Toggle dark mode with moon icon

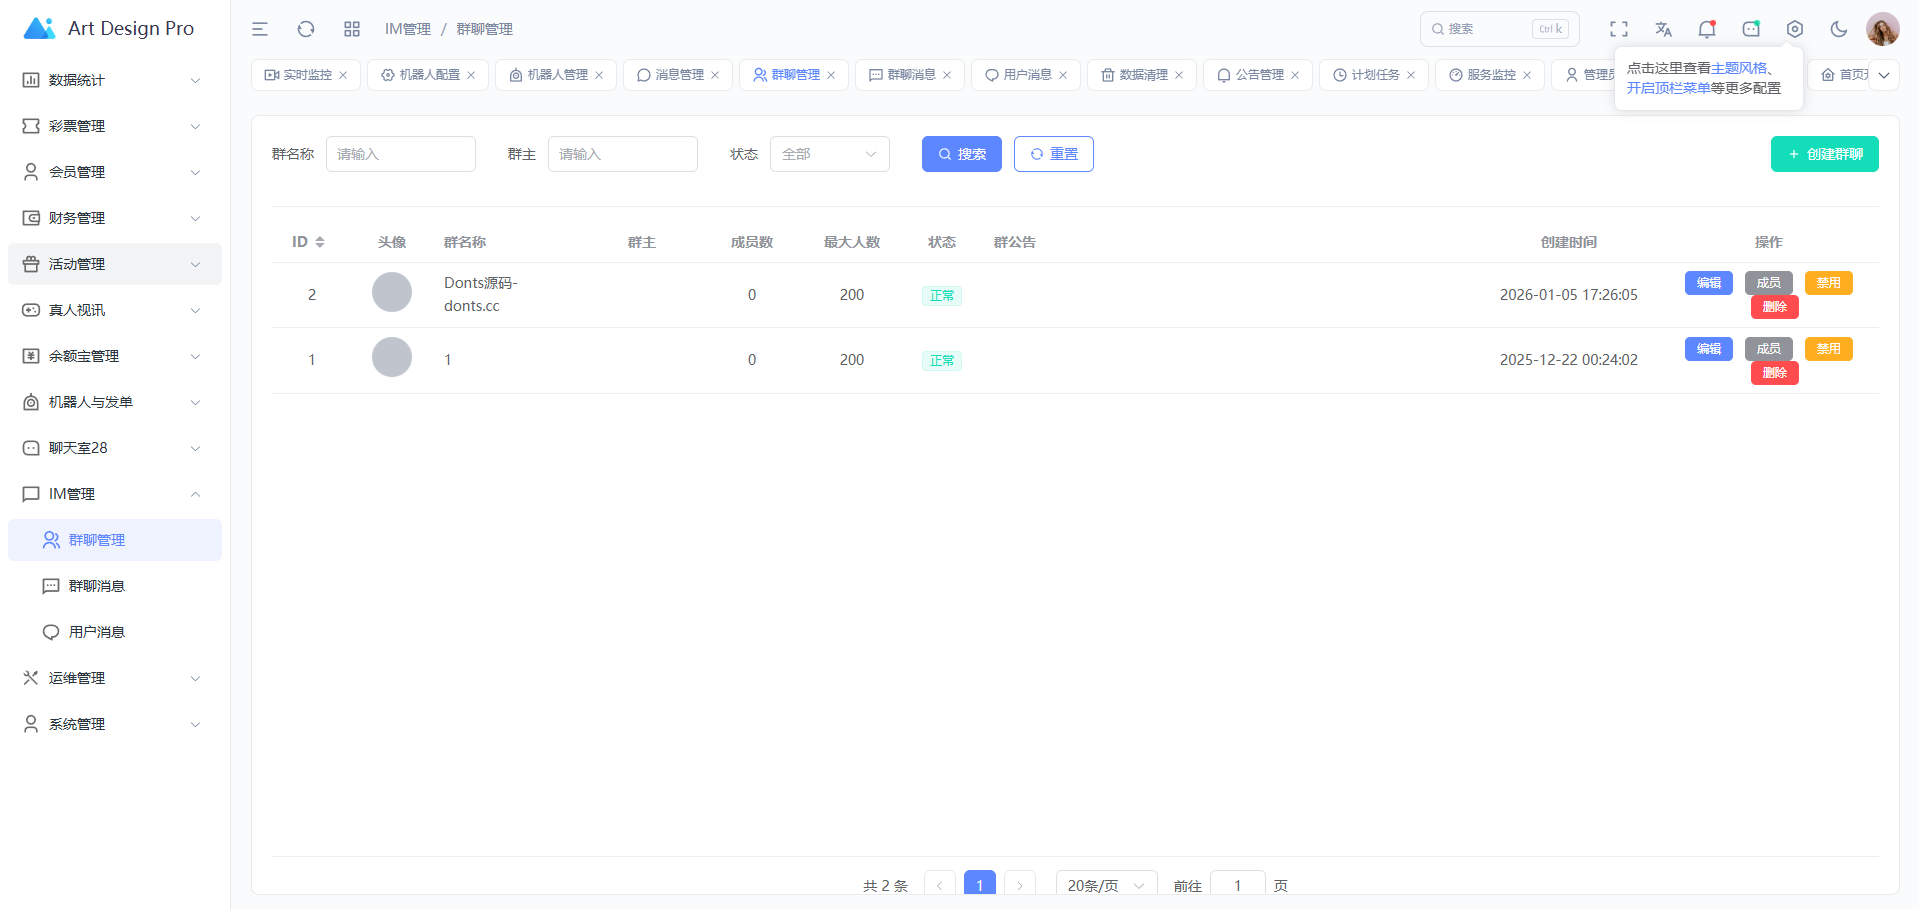click(x=1839, y=29)
